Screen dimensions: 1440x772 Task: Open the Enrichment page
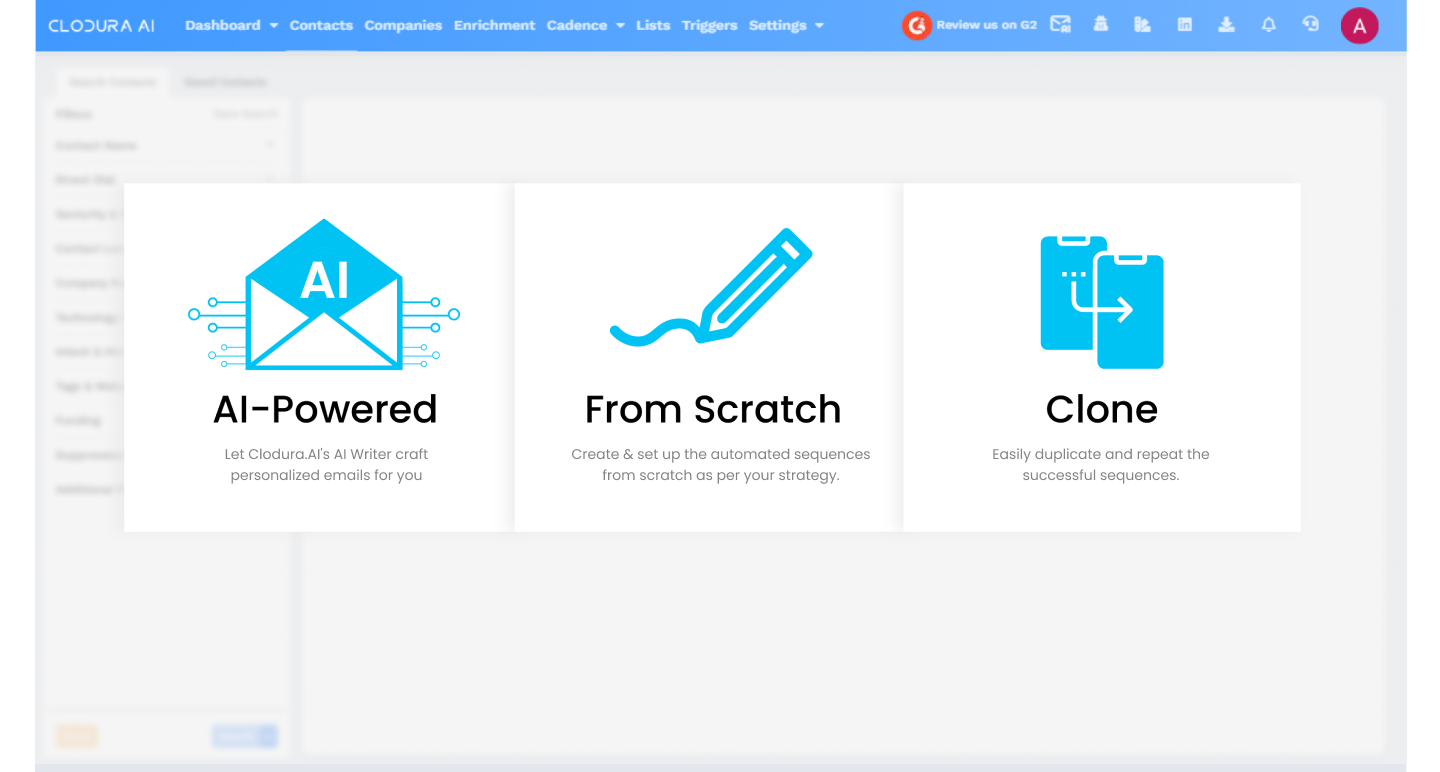pyautogui.click(x=494, y=25)
